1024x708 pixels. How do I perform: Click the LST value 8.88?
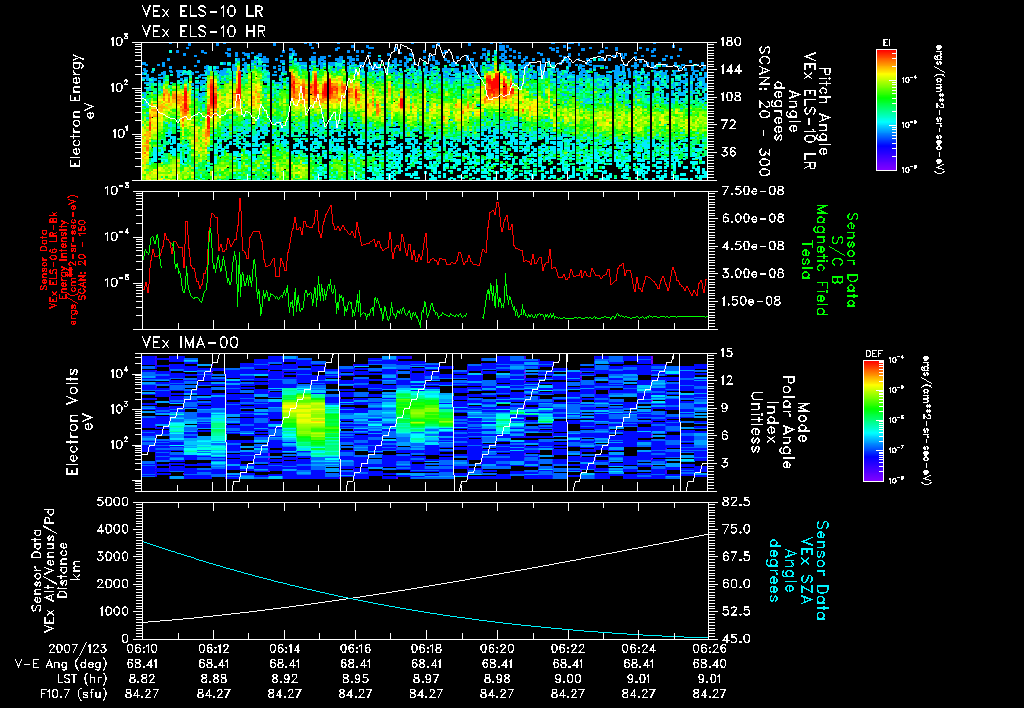pyautogui.click(x=214, y=679)
